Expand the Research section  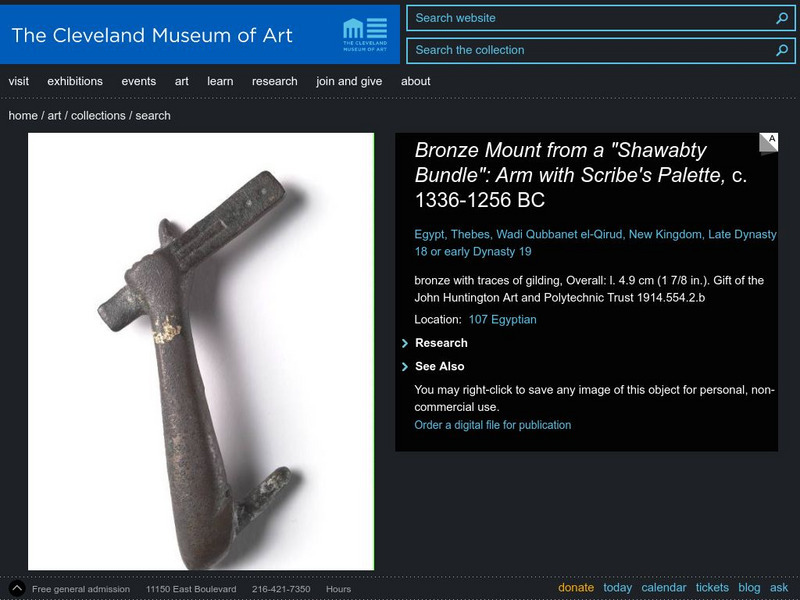(x=441, y=343)
